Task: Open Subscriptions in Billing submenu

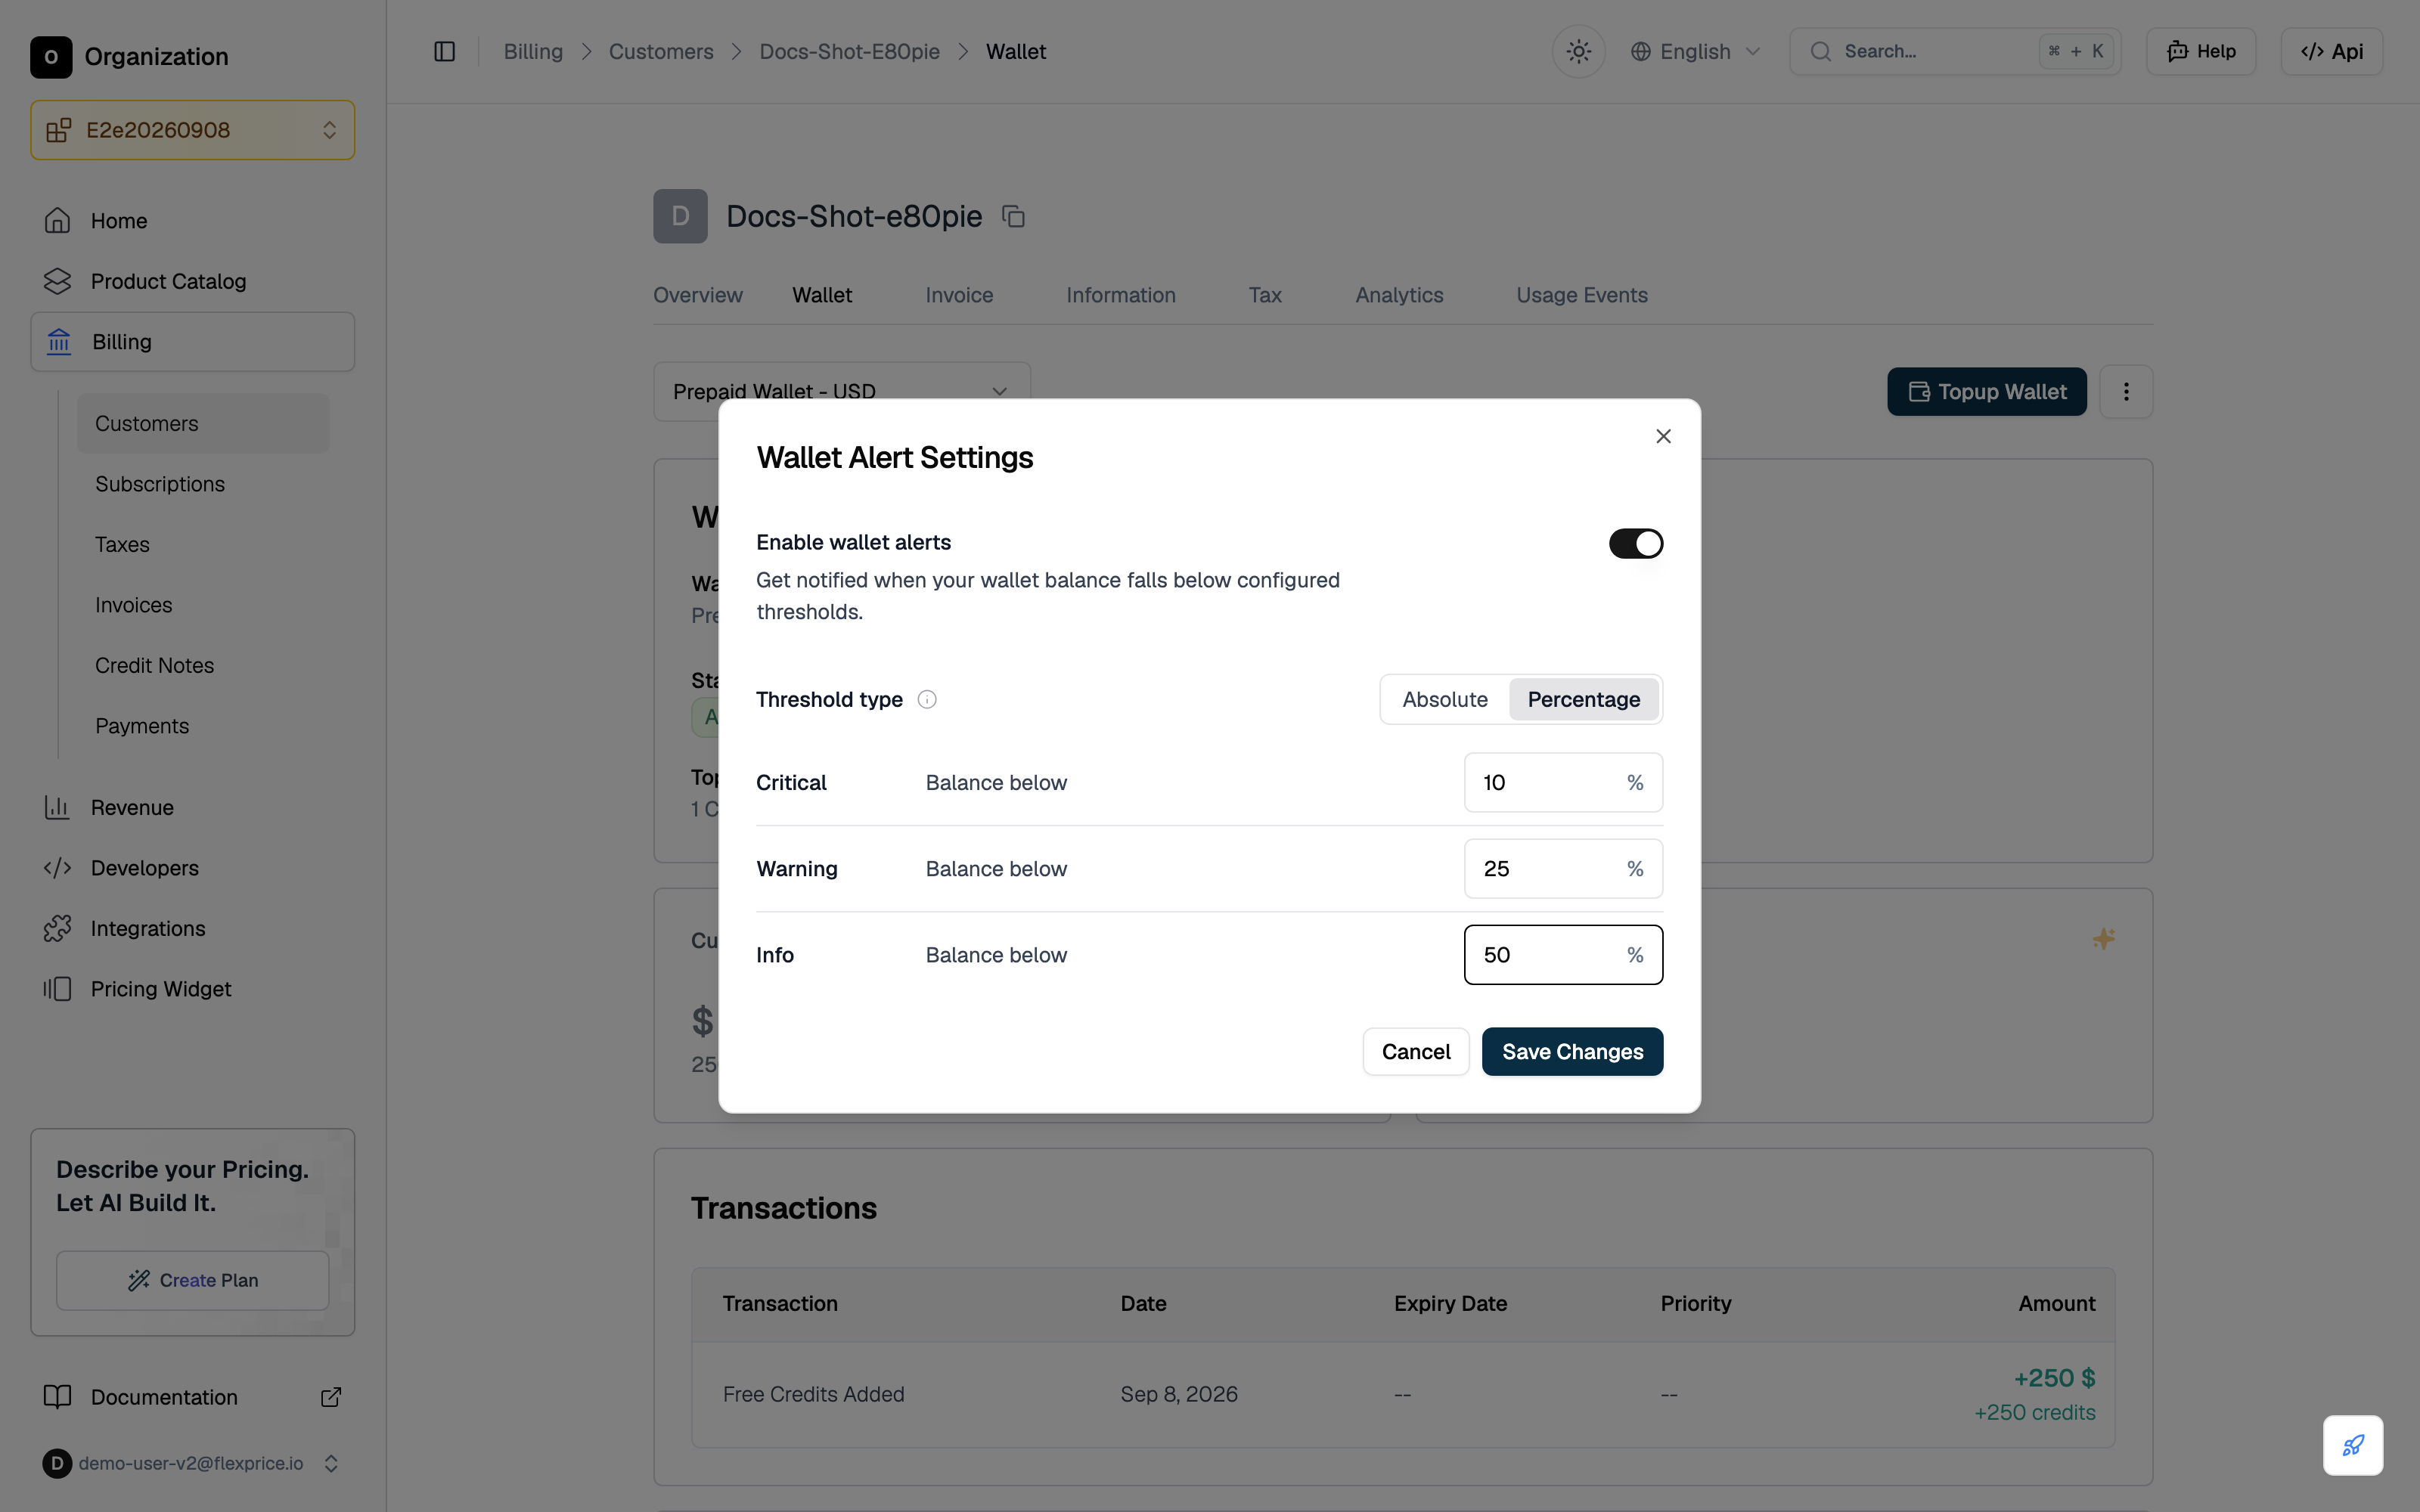Action: [203, 484]
